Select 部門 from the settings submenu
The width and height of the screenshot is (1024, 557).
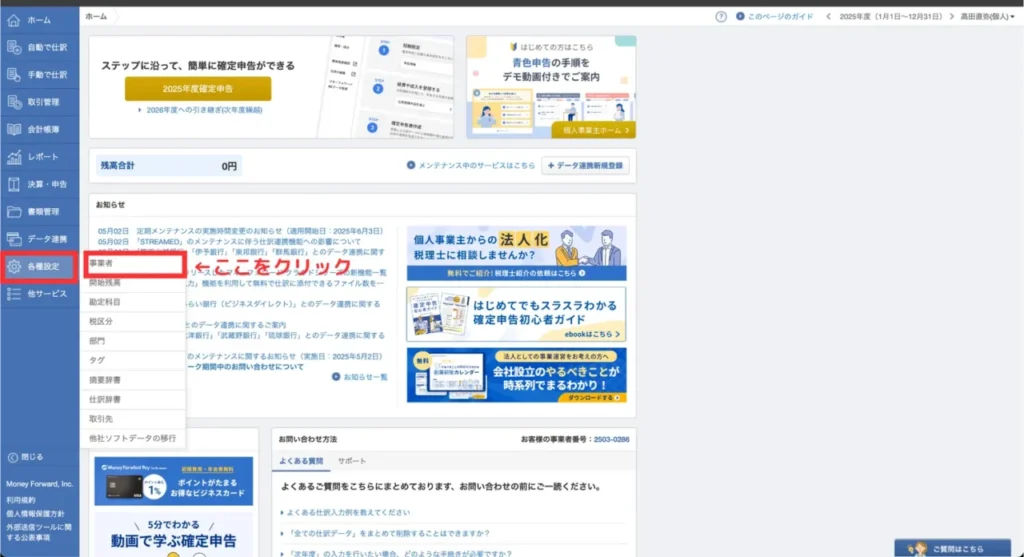(134, 341)
